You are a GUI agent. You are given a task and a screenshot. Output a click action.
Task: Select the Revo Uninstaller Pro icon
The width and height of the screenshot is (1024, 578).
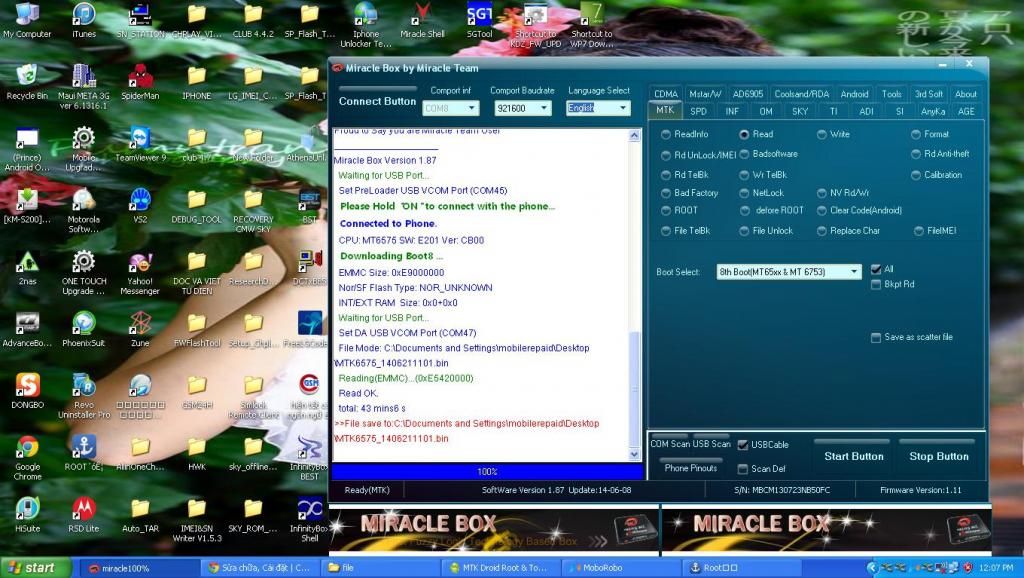(84, 396)
